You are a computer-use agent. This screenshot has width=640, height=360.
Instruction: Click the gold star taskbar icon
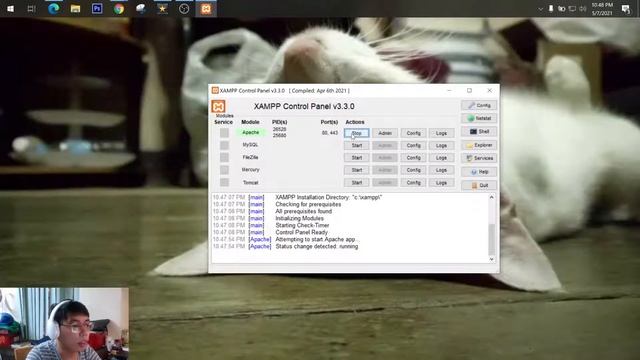[x=162, y=9]
